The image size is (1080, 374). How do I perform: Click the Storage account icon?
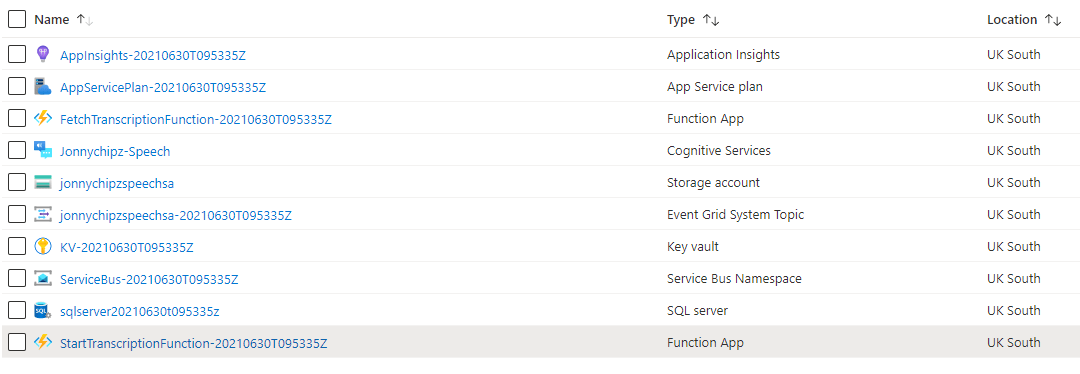coord(43,183)
